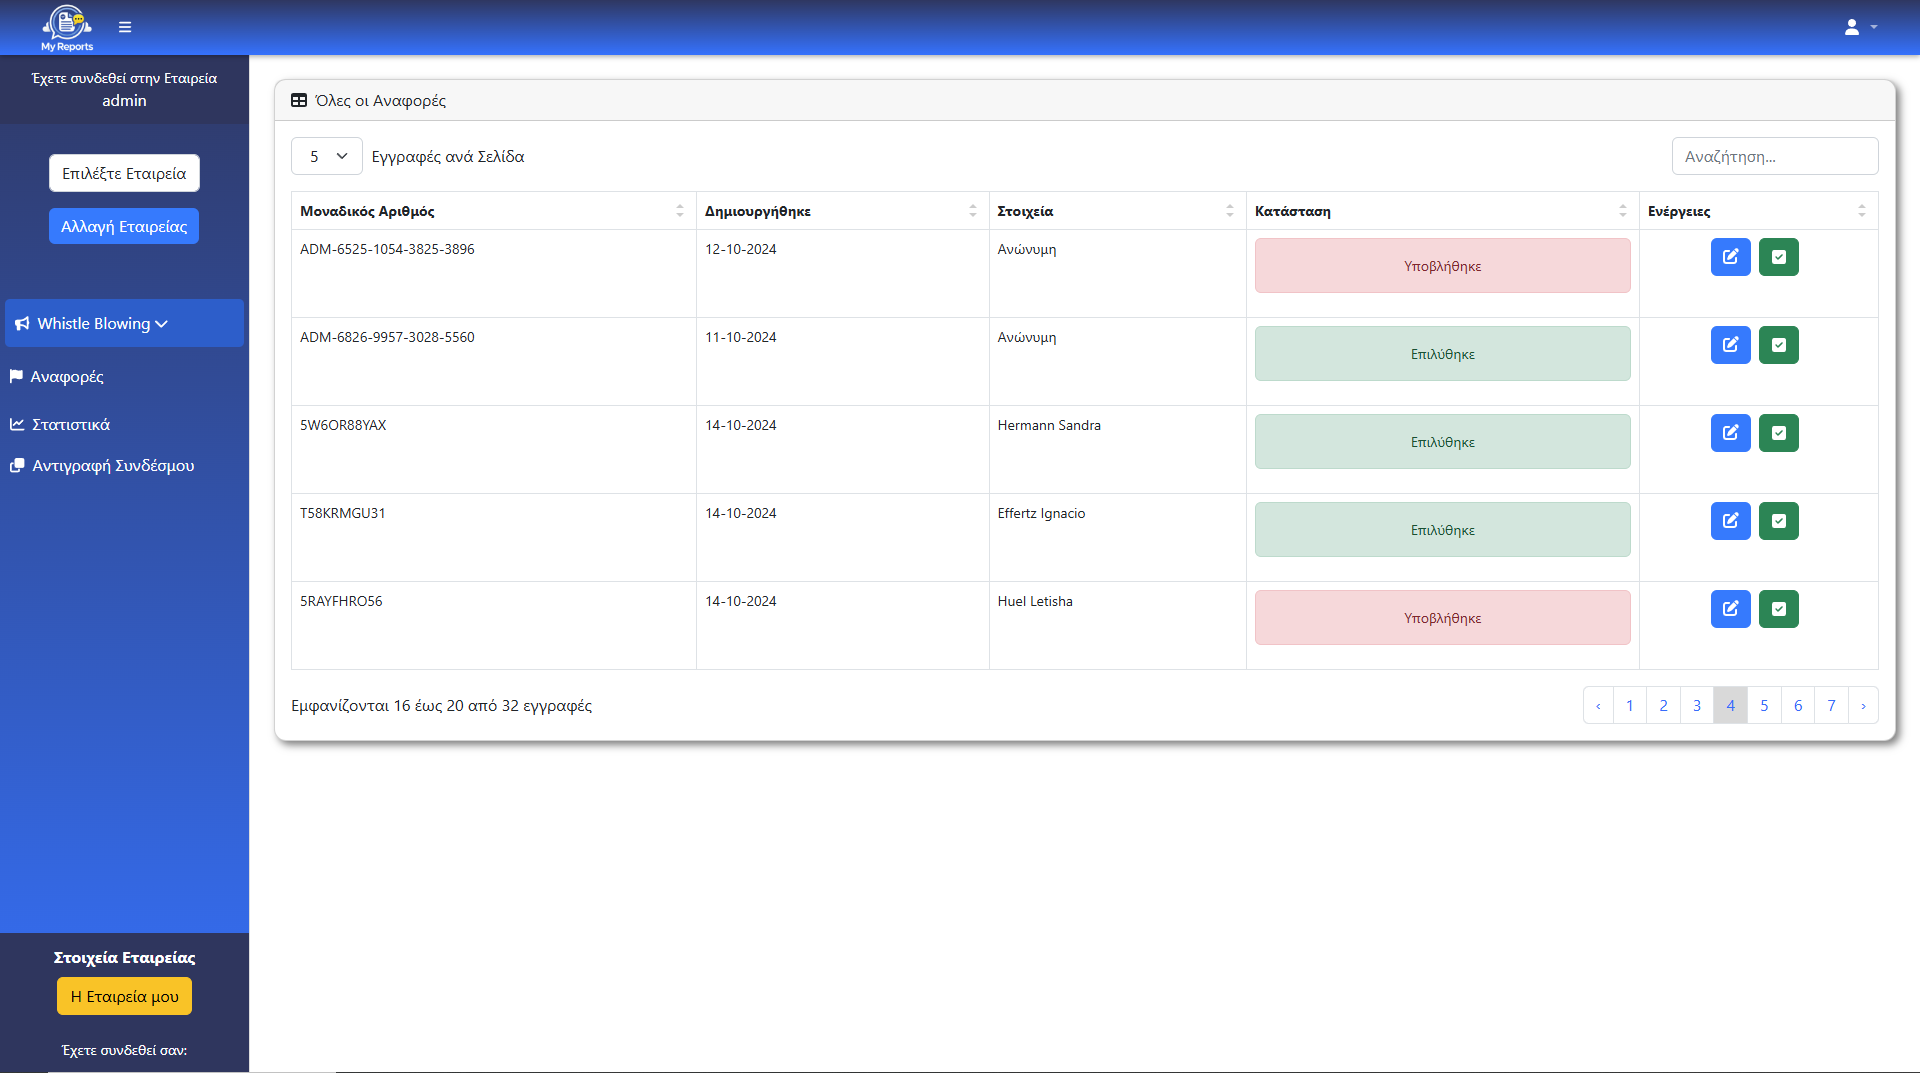Image resolution: width=1920 pixels, height=1073 pixels.
Task: Open the user profile icon menu
Action: click(x=1859, y=27)
